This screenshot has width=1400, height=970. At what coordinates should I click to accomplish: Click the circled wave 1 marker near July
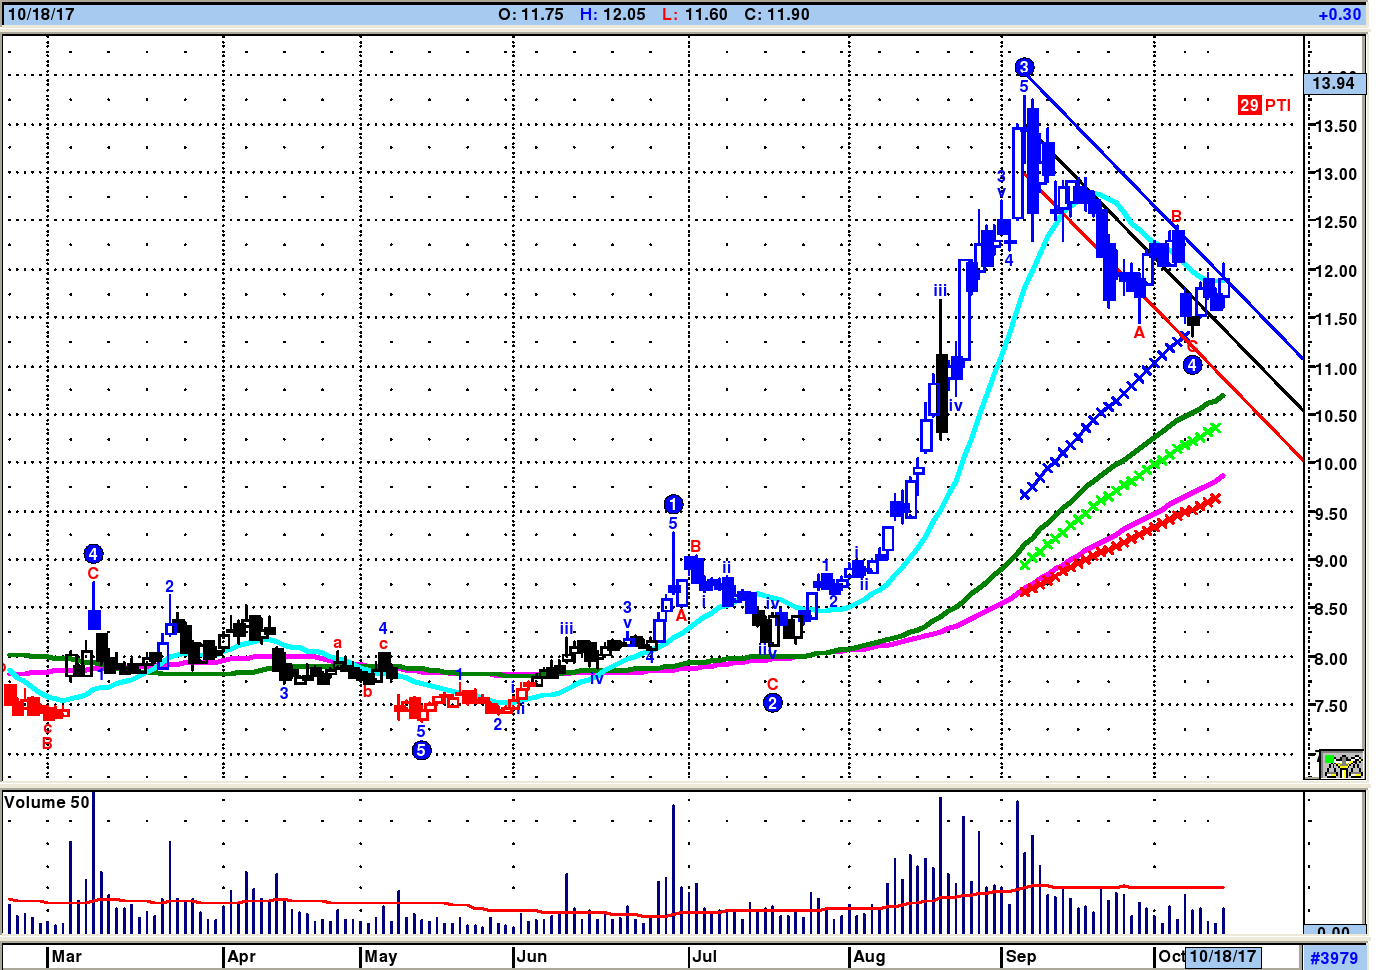coord(673,504)
